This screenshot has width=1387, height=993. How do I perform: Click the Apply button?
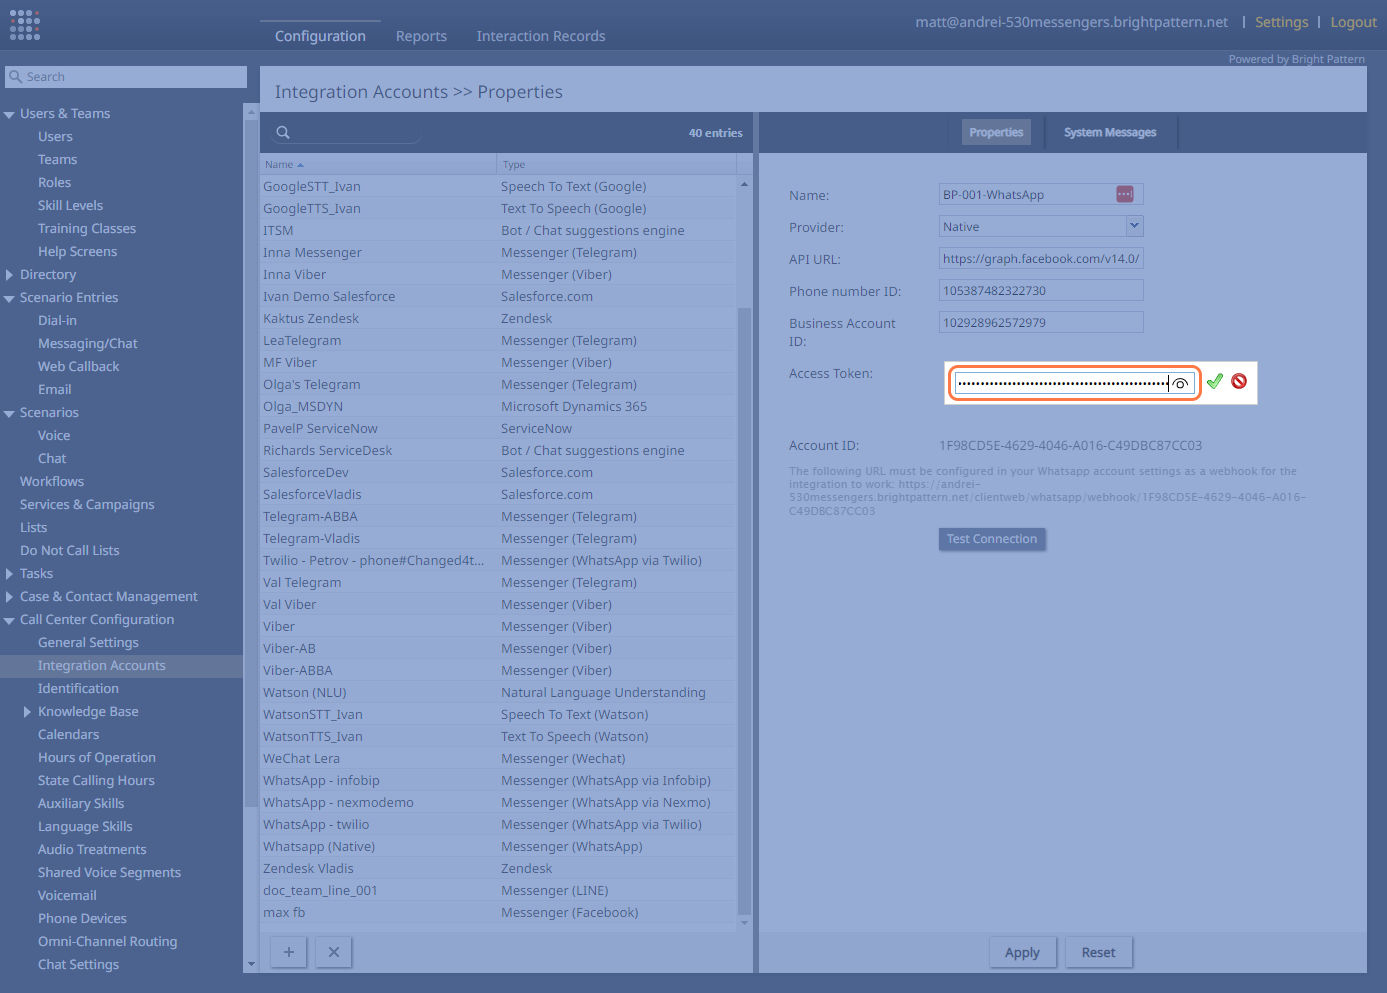[x=1021, y=952]
